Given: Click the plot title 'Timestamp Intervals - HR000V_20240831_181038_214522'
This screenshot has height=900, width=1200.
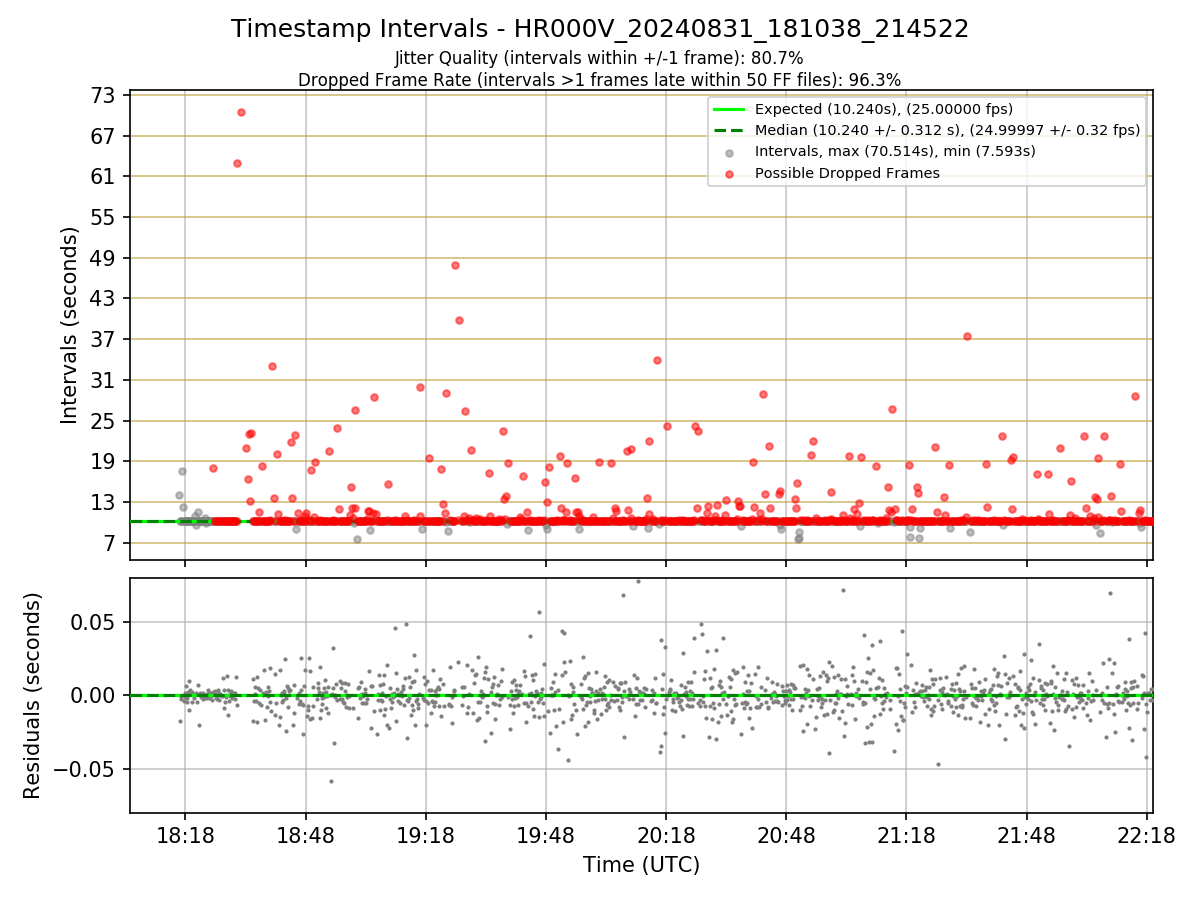Looking at the screenshot, I should click(600, 29).
